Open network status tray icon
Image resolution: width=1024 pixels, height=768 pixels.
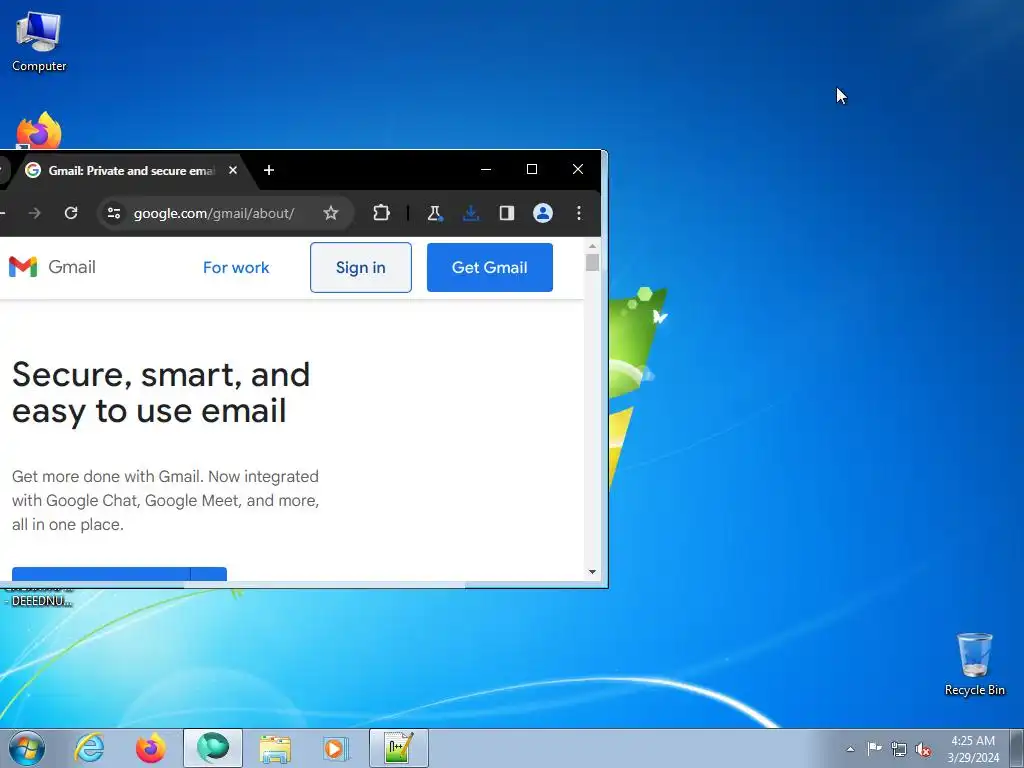point(899,749)
